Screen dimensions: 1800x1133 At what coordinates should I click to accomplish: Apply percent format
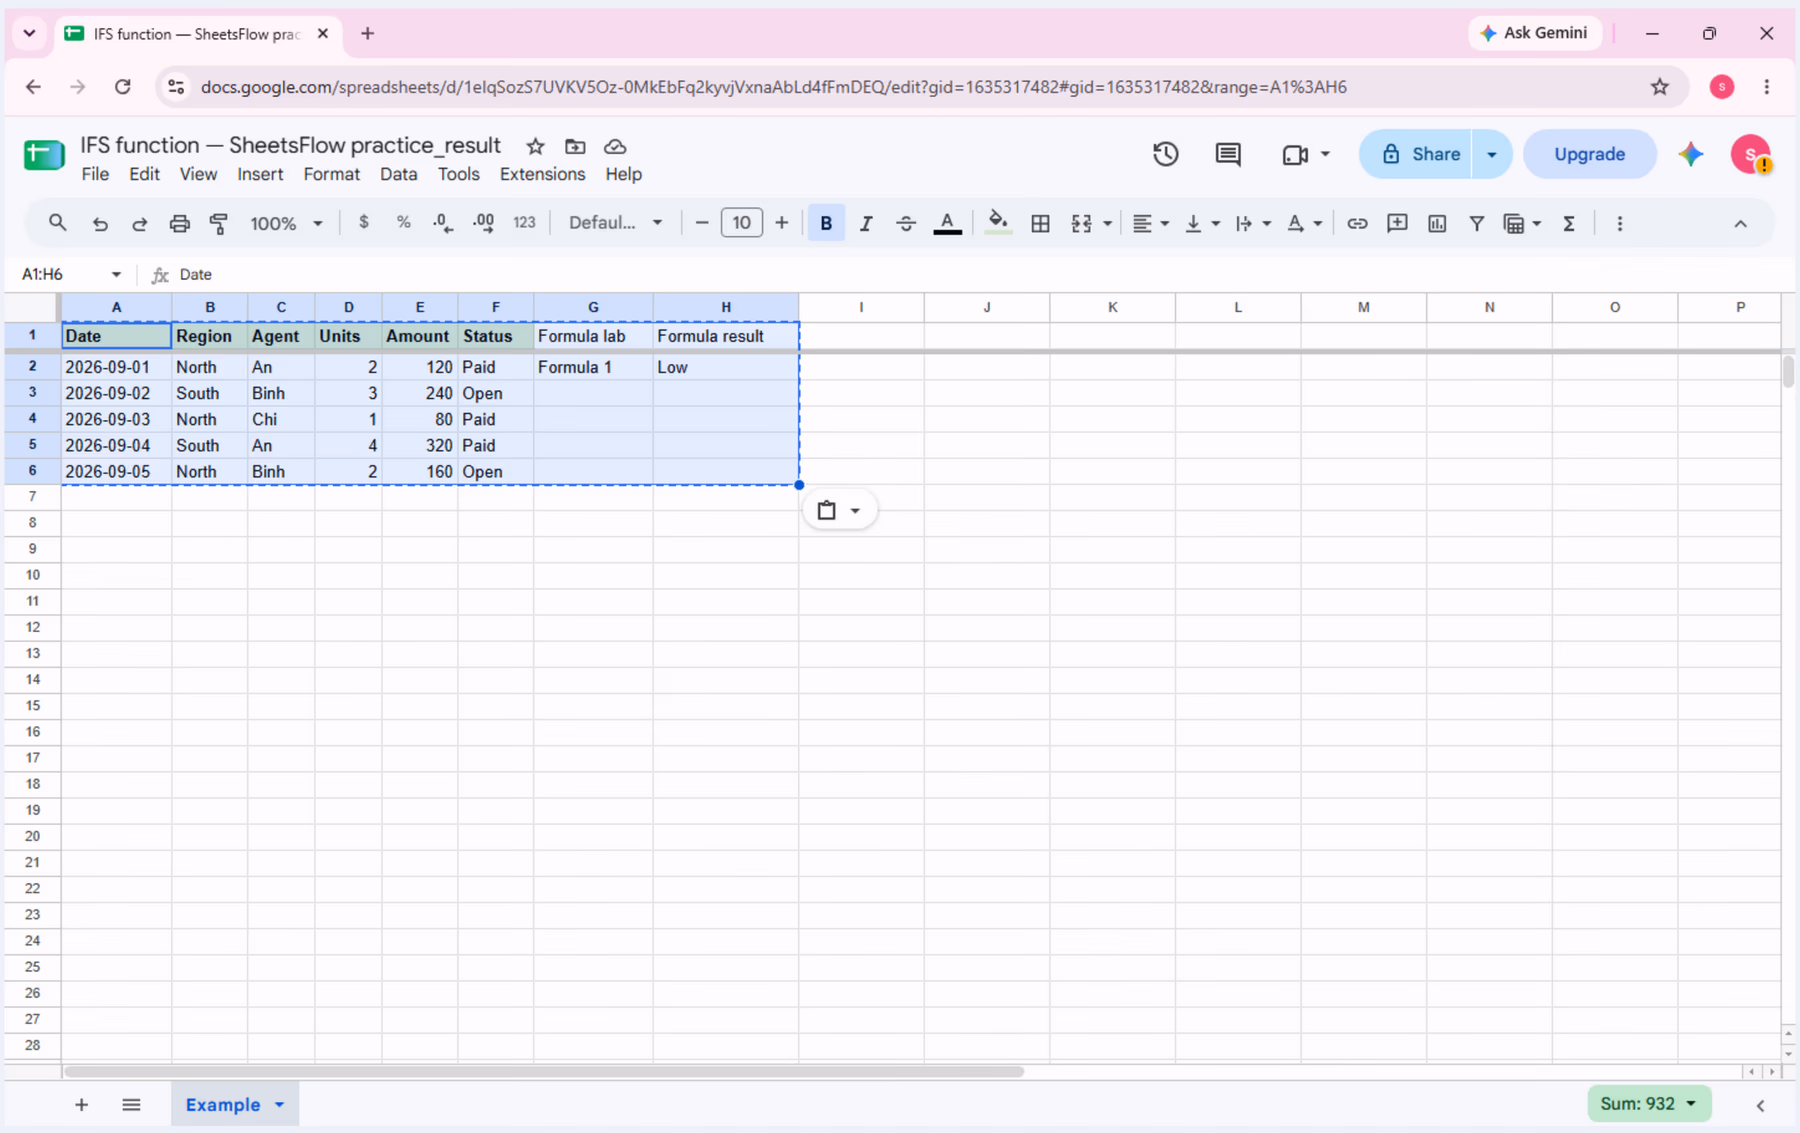403,223
